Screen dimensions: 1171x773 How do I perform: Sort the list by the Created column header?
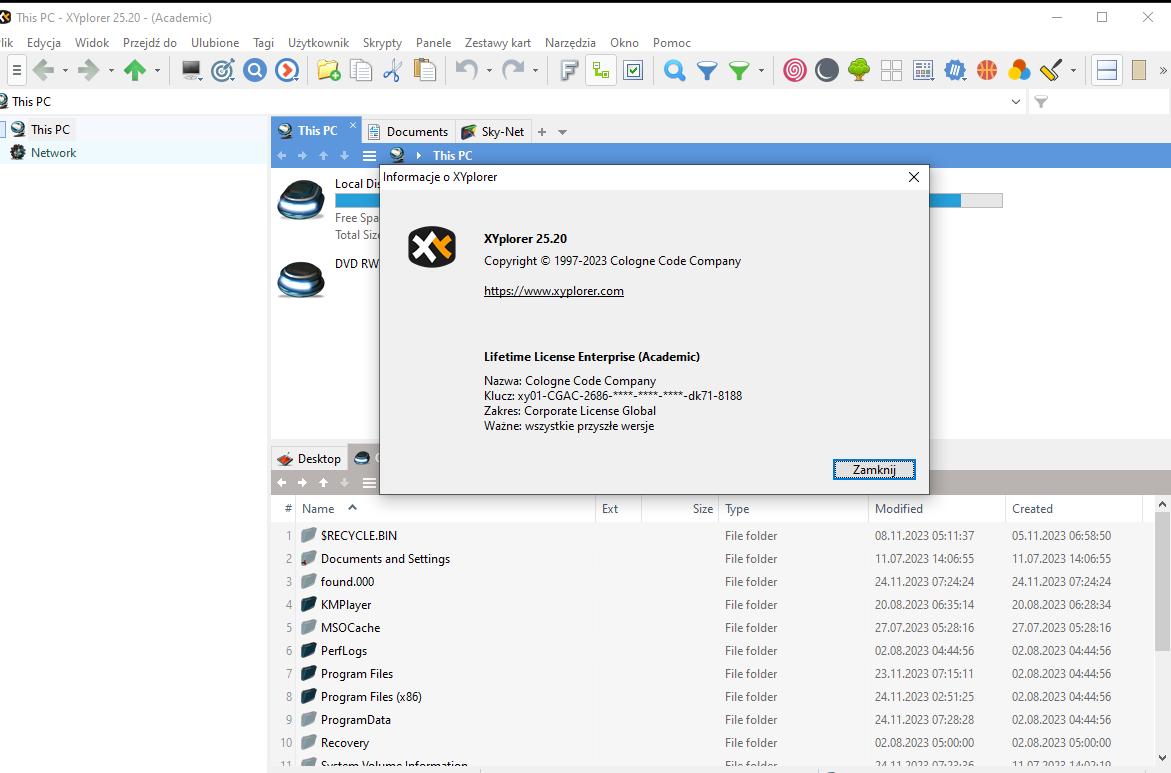(1074, 509)
